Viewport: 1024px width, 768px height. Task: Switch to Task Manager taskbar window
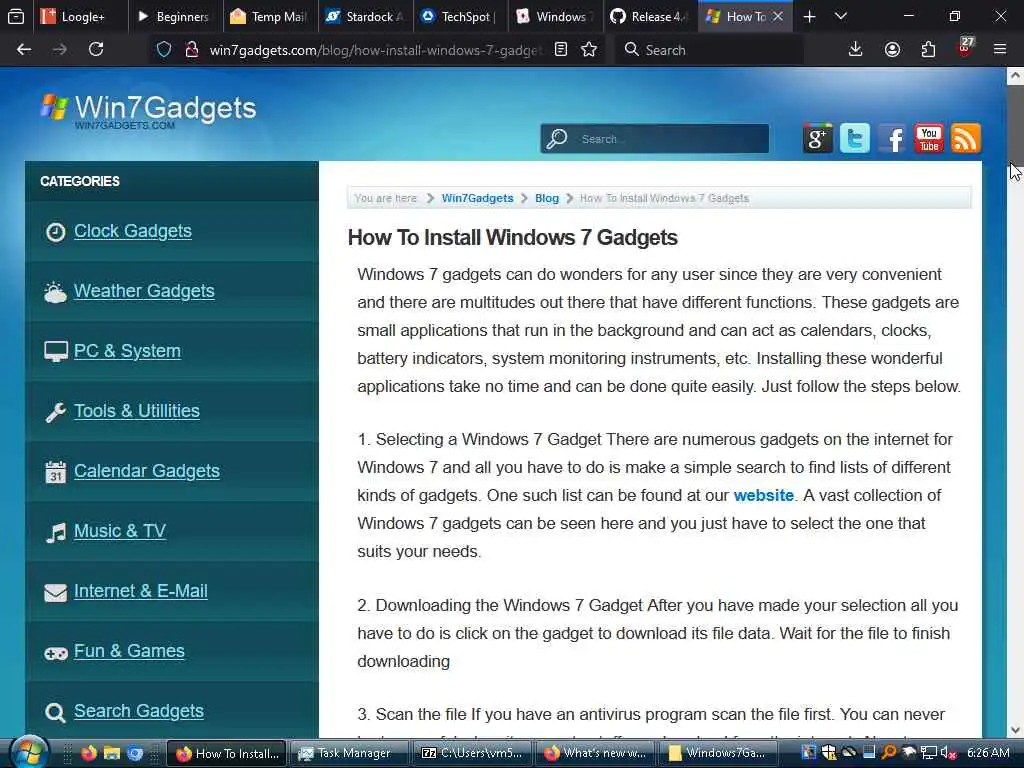350,753
